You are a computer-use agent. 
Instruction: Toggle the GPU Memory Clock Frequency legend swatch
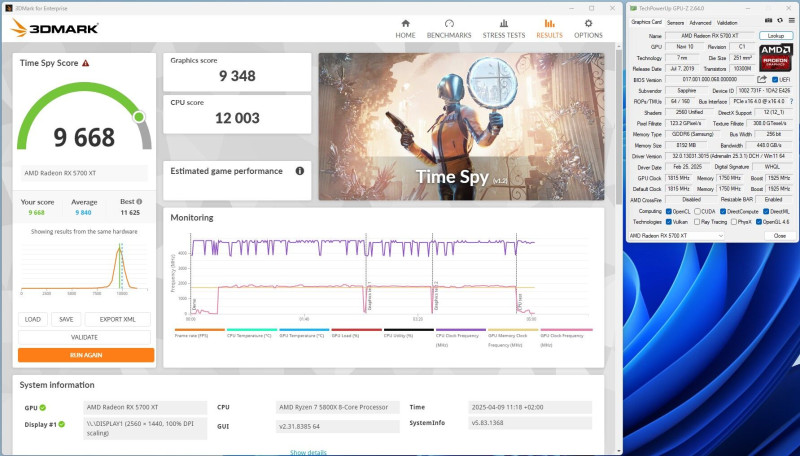pos(513,330)
